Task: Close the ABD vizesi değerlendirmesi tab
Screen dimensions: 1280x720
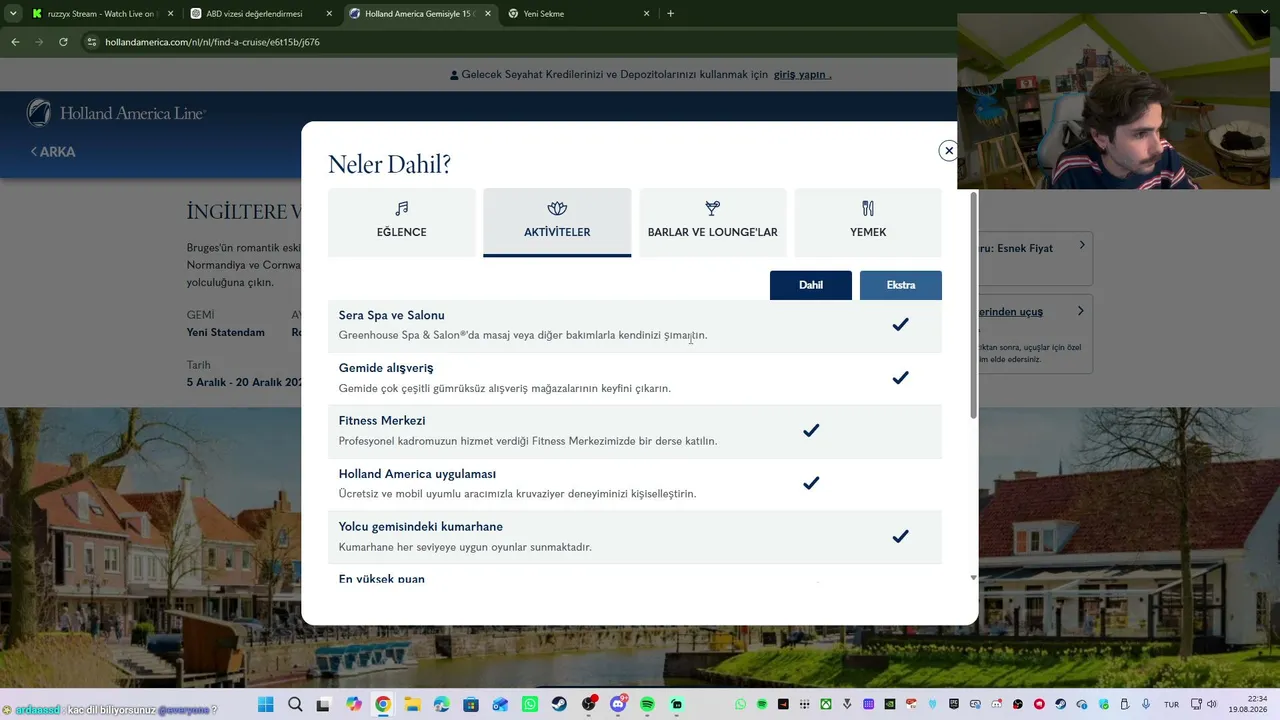Action: (328, 14)
